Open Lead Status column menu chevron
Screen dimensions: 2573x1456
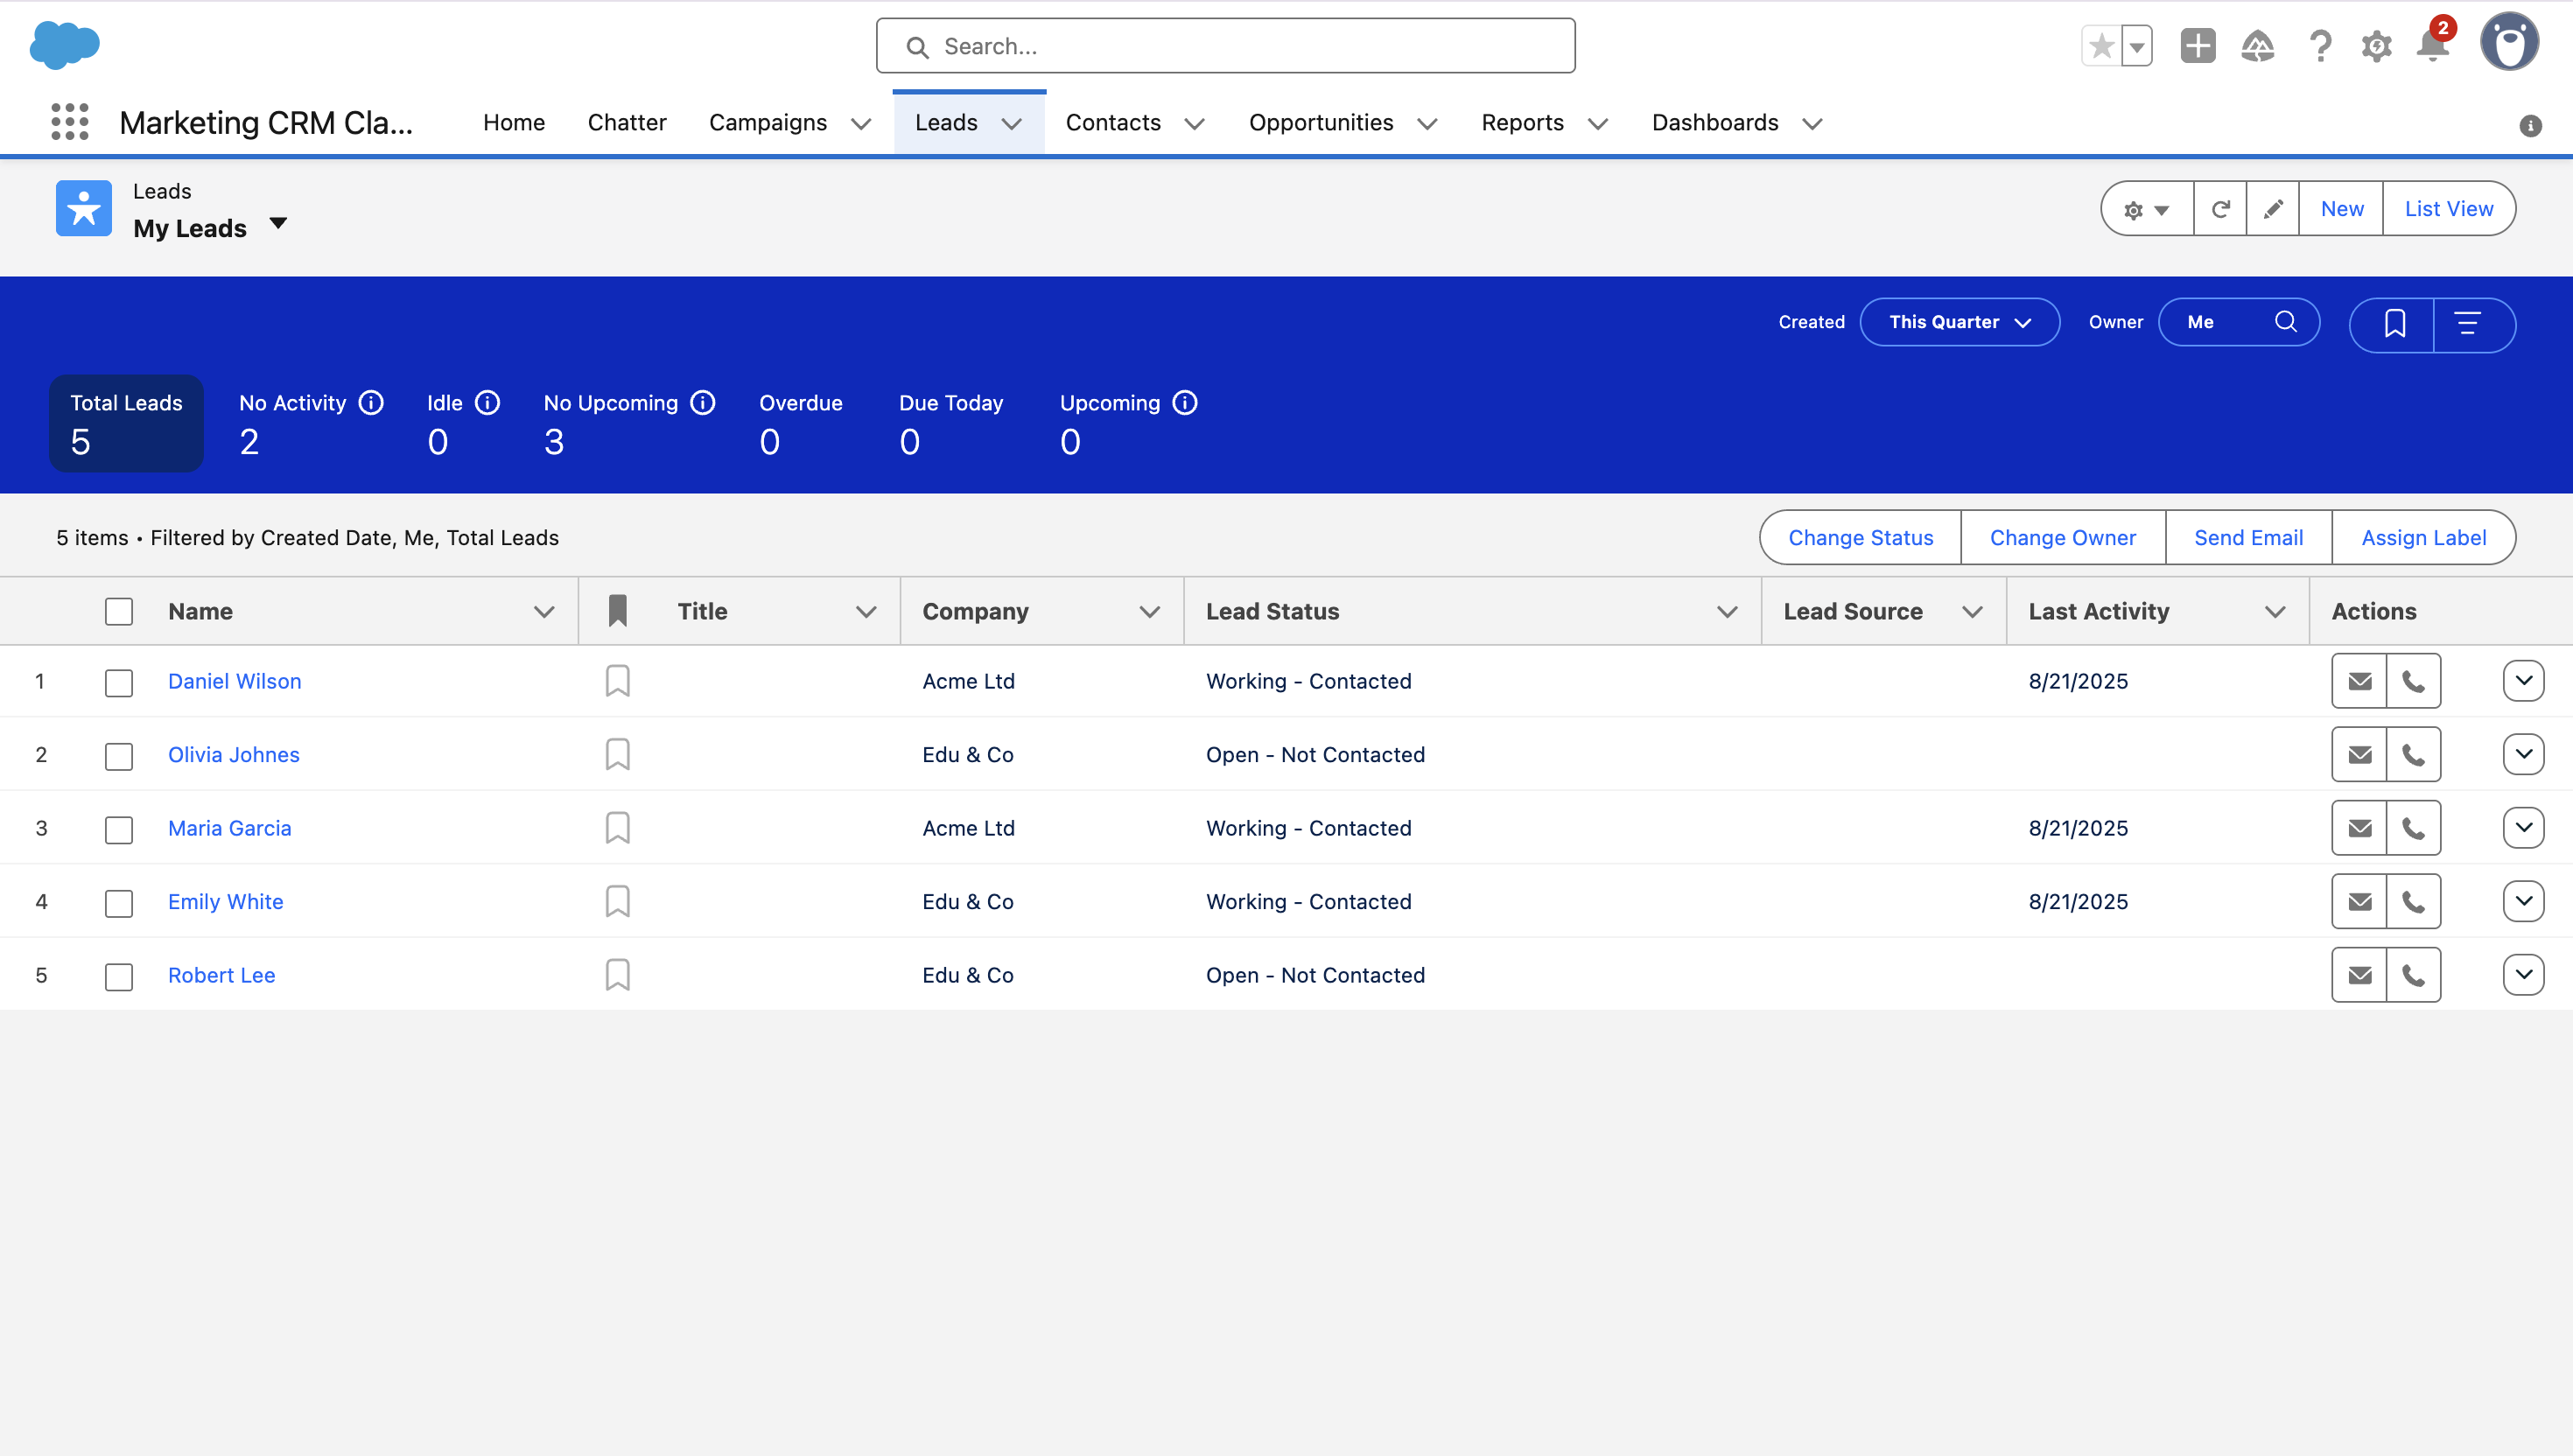[1727, 612]
